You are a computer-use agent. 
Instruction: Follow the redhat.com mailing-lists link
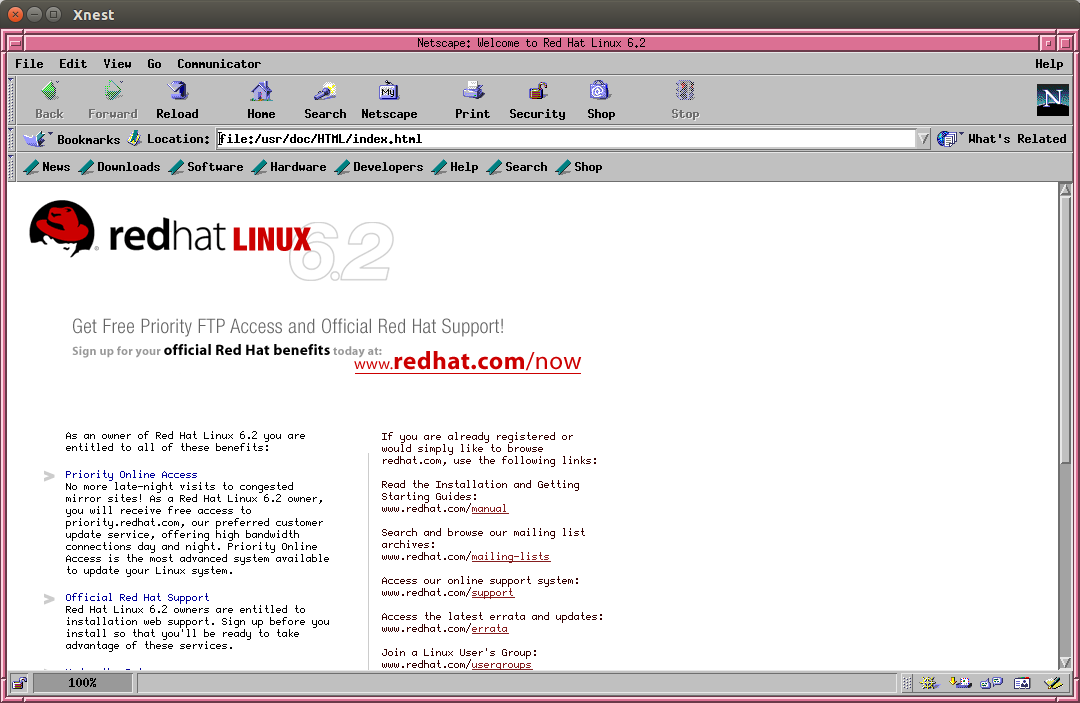[510, 557]
